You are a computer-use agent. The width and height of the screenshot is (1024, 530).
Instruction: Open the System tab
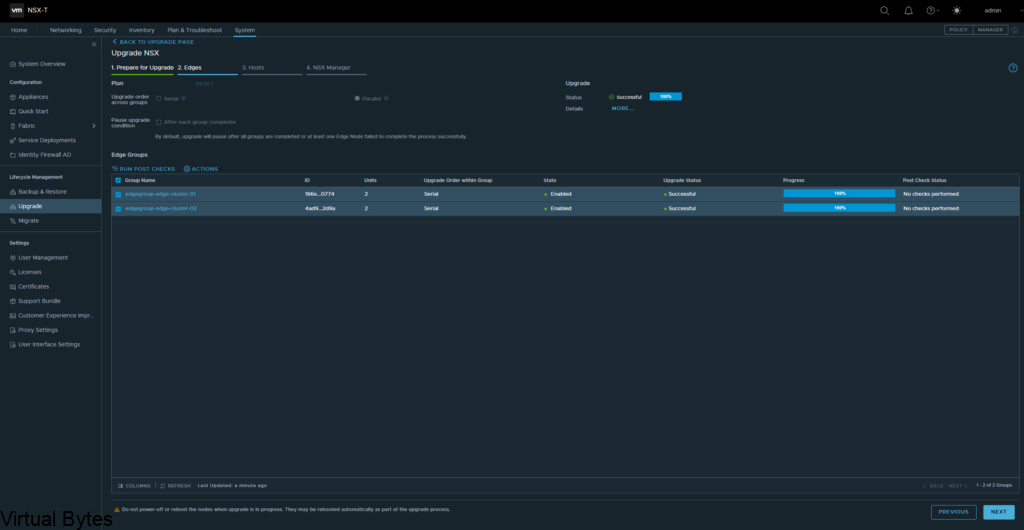coord(245,30)
